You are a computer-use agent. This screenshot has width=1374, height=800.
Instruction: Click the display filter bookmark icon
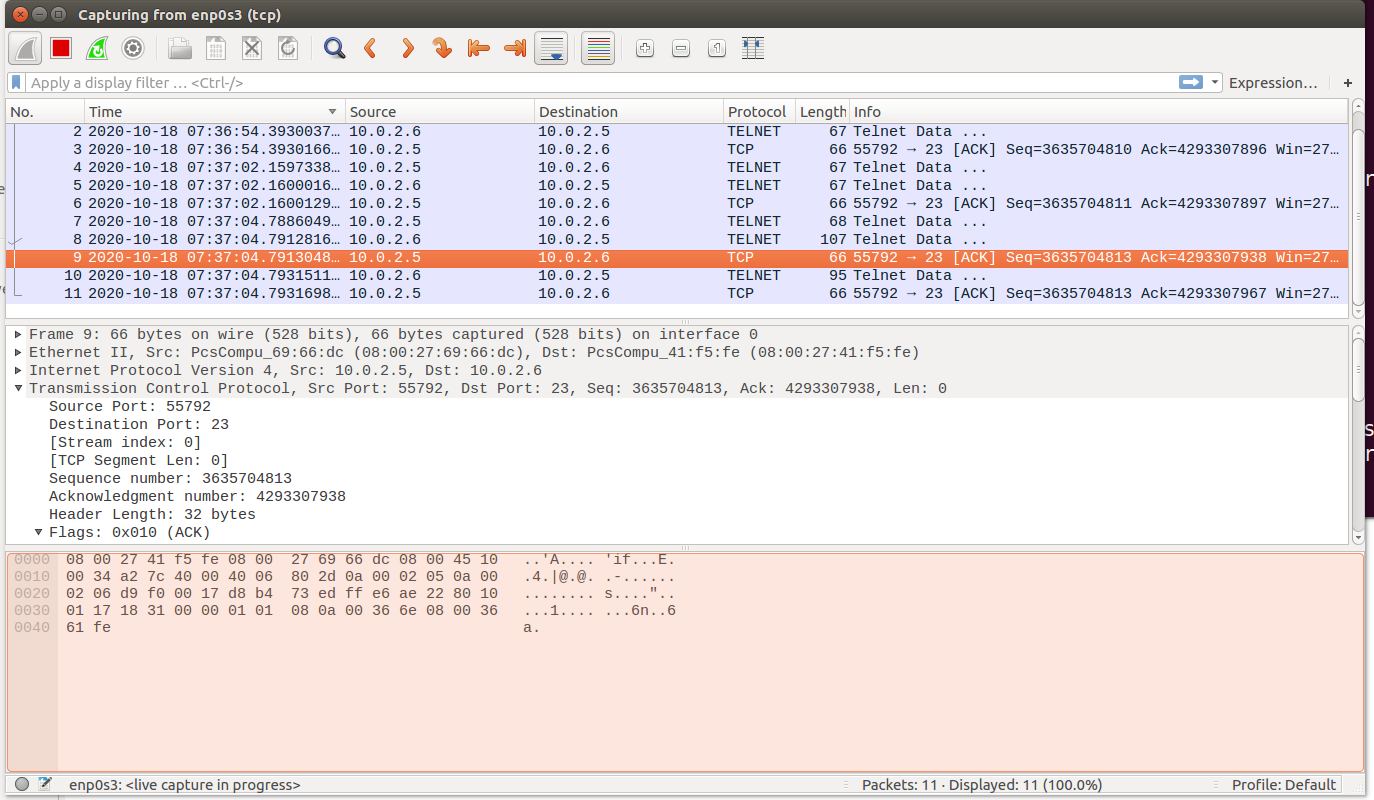pyautogui.click(x=17, y=83)
